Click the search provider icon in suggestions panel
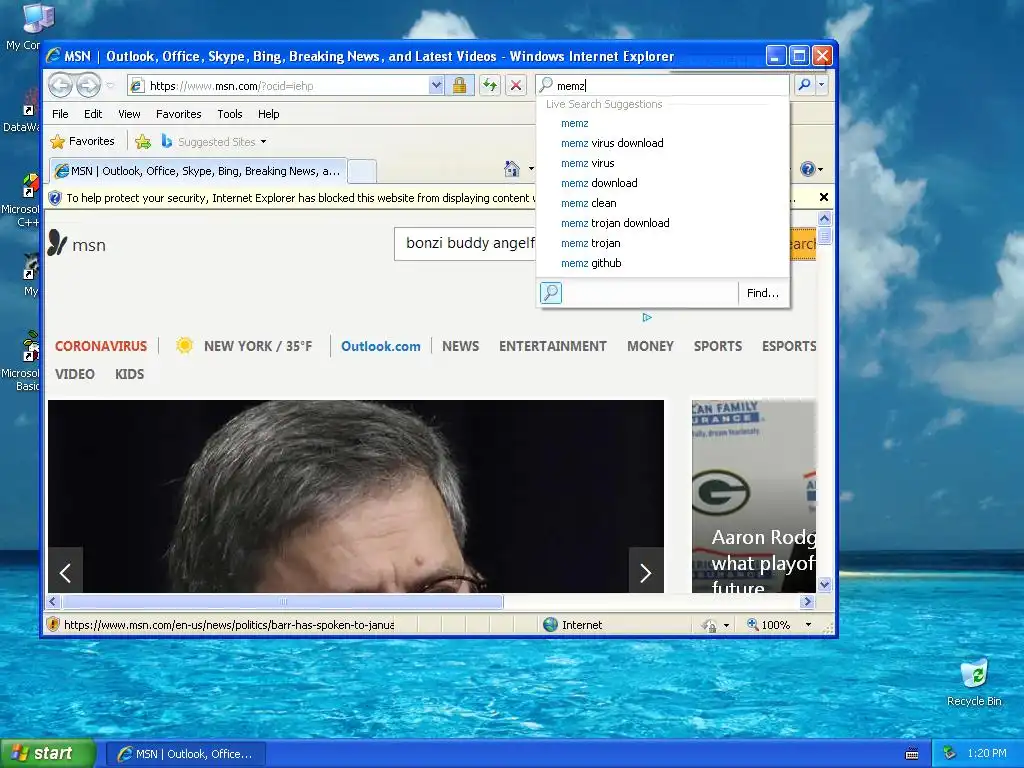The height and width of the screenshot is (768, 1024). point(551,293)
